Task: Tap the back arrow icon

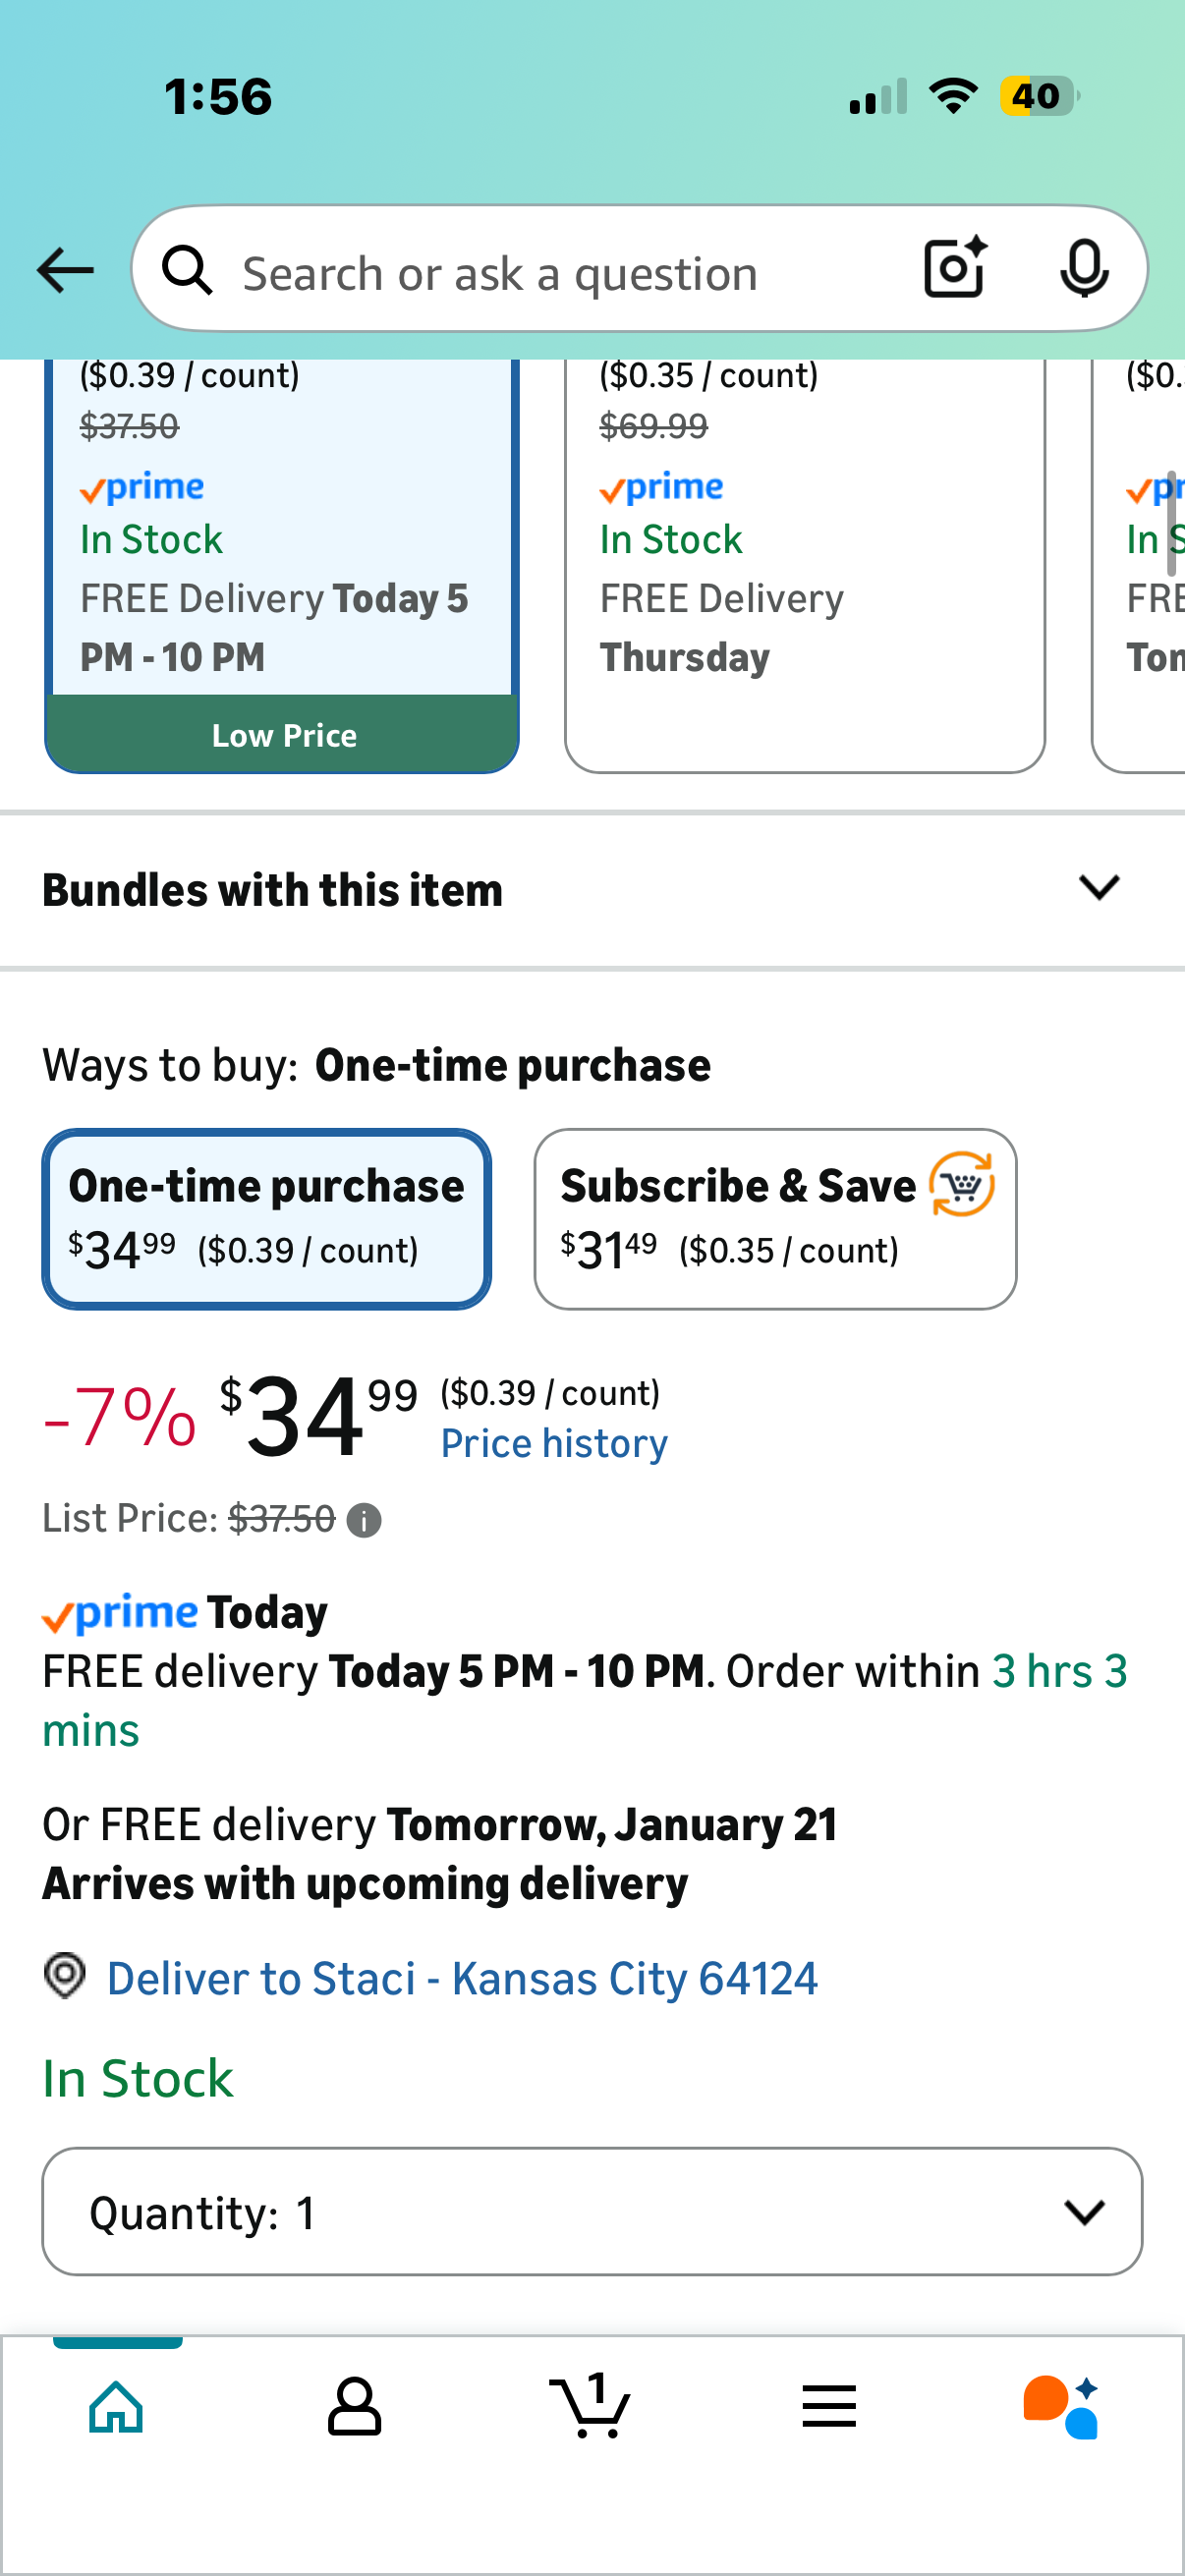Action: click(x=65, y=270)
